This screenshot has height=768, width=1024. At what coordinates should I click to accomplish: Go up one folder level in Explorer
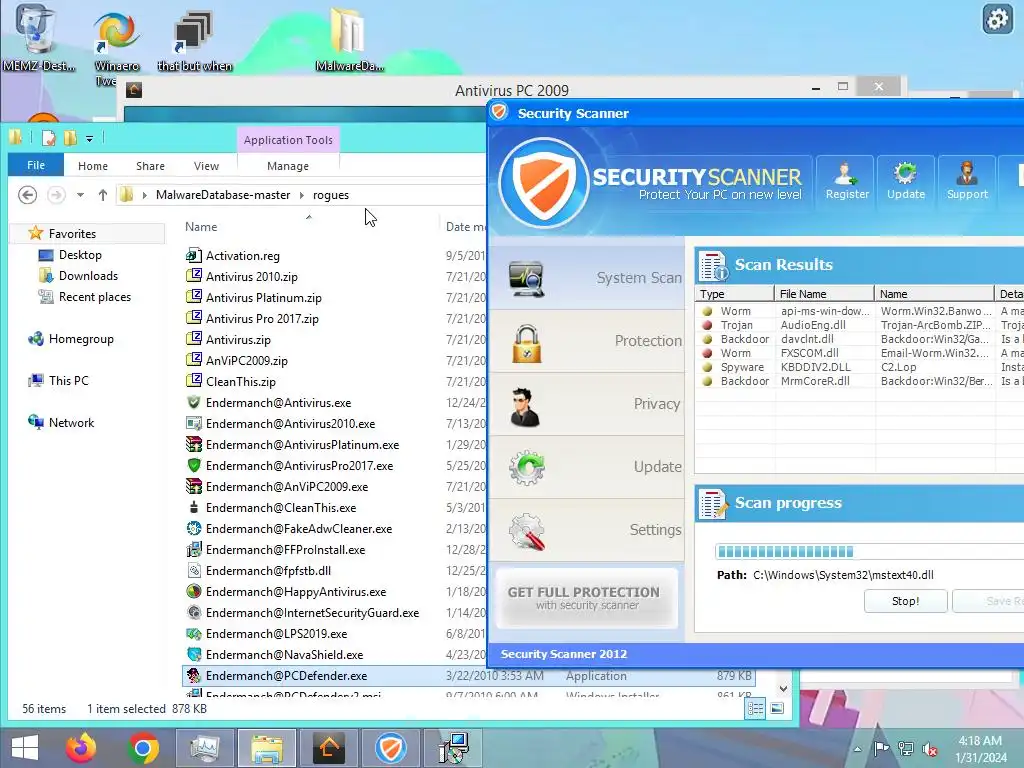pyautogui.click(x=103, y=195)
